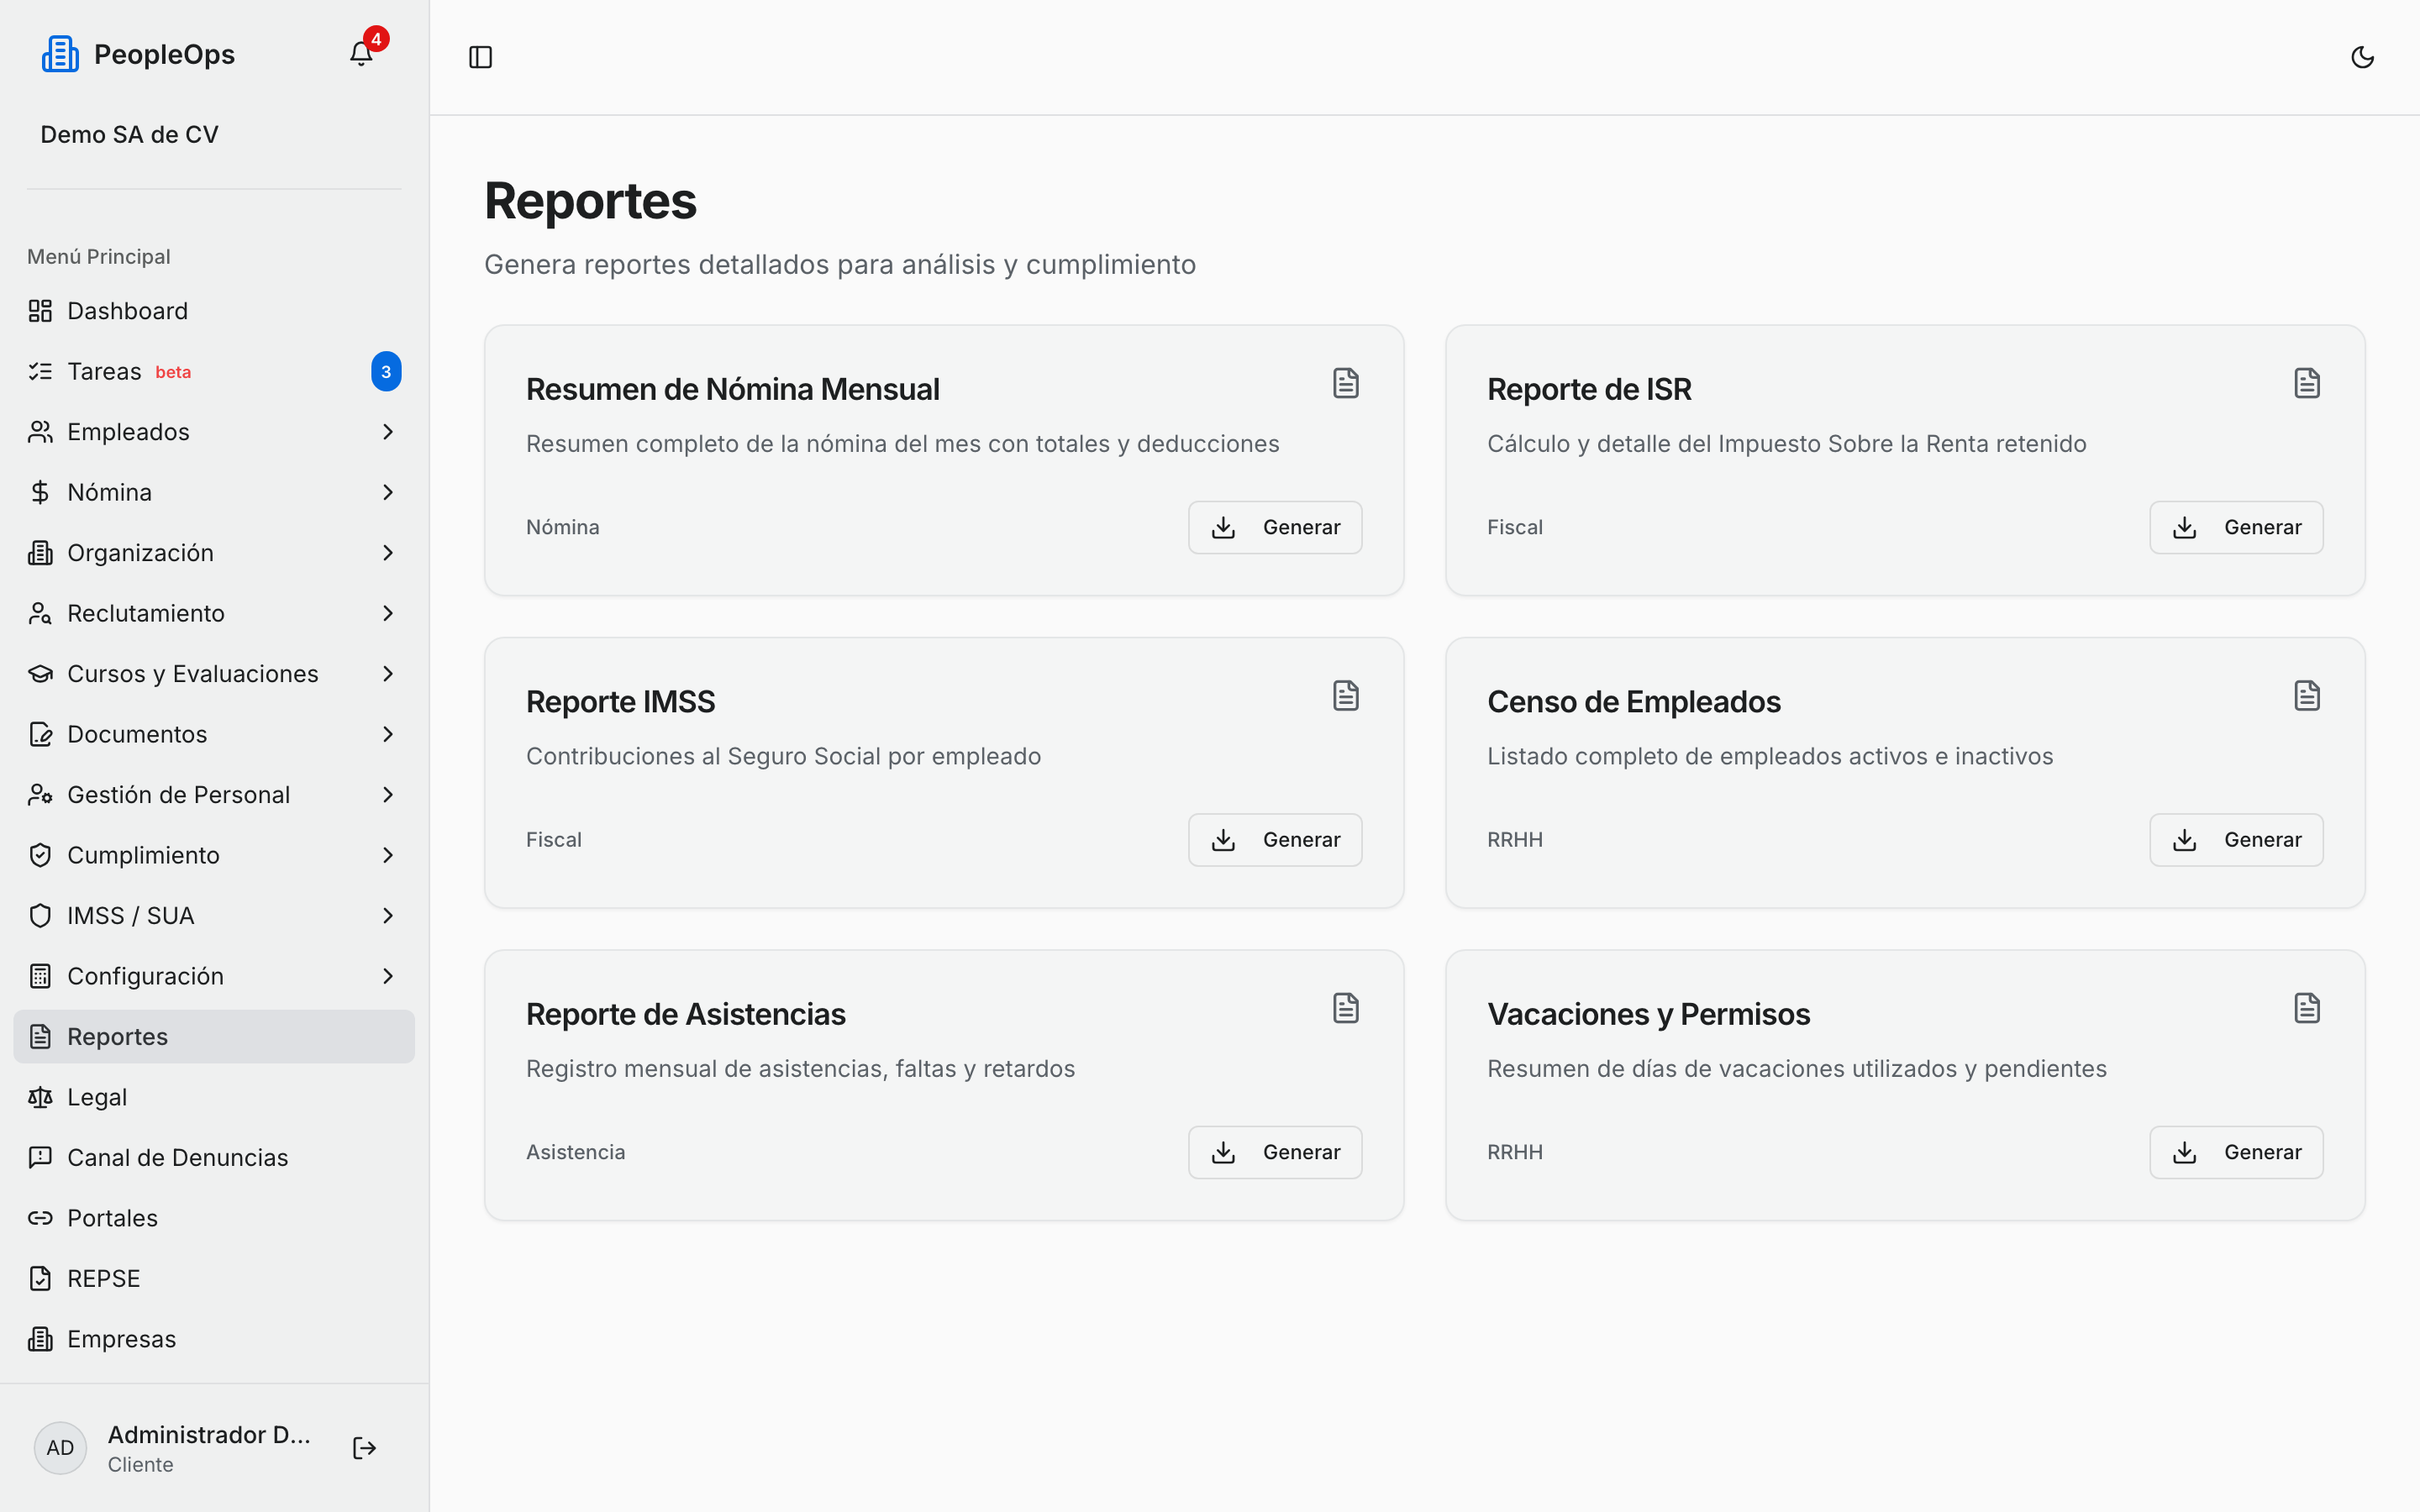Toggle dark mode with moon icon
The width and height of the screenshot is (2420, 1512).
(2362, 57)
